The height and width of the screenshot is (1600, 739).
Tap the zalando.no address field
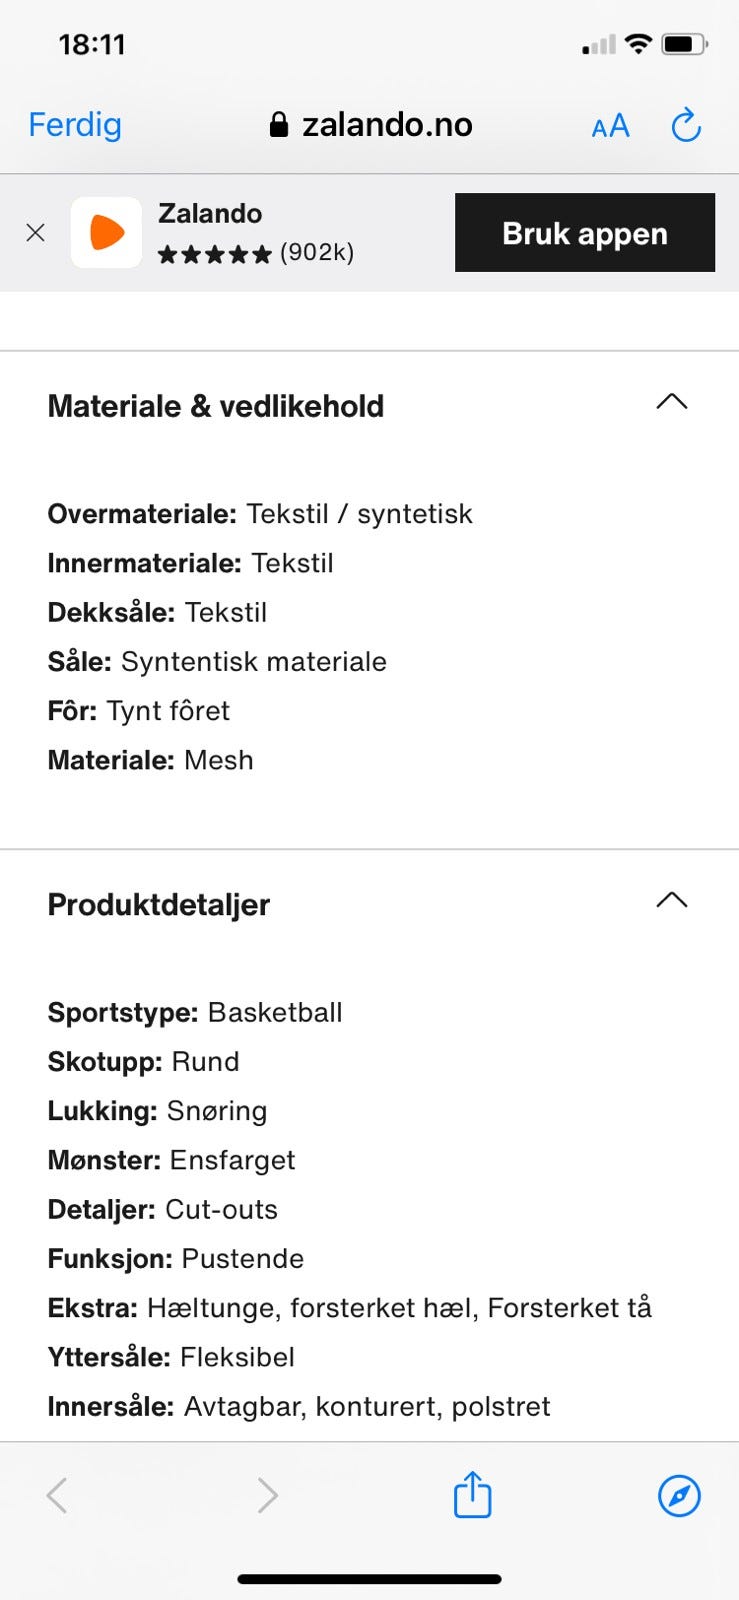point(371,125)
